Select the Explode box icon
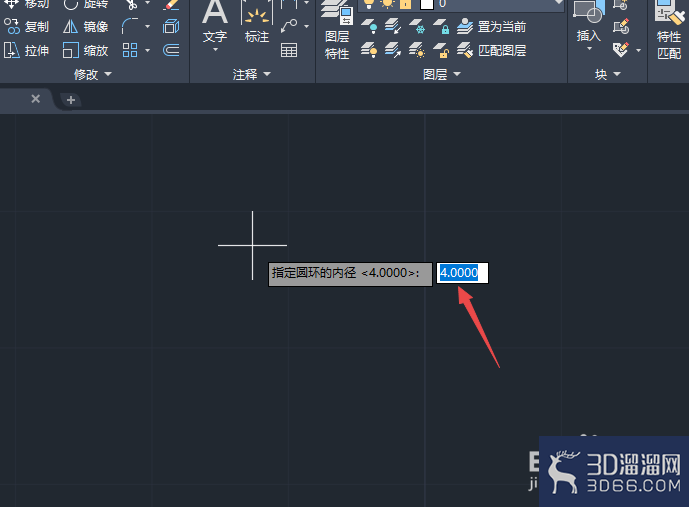689x507 pixels. coord(171,26)
